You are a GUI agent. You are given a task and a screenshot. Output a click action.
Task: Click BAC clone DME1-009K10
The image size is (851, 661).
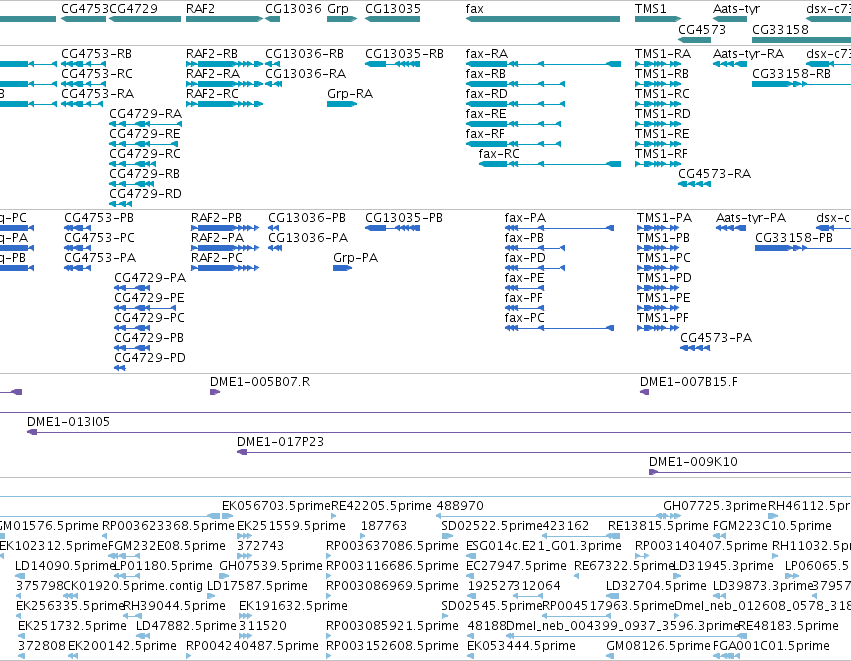click(693, 463)
